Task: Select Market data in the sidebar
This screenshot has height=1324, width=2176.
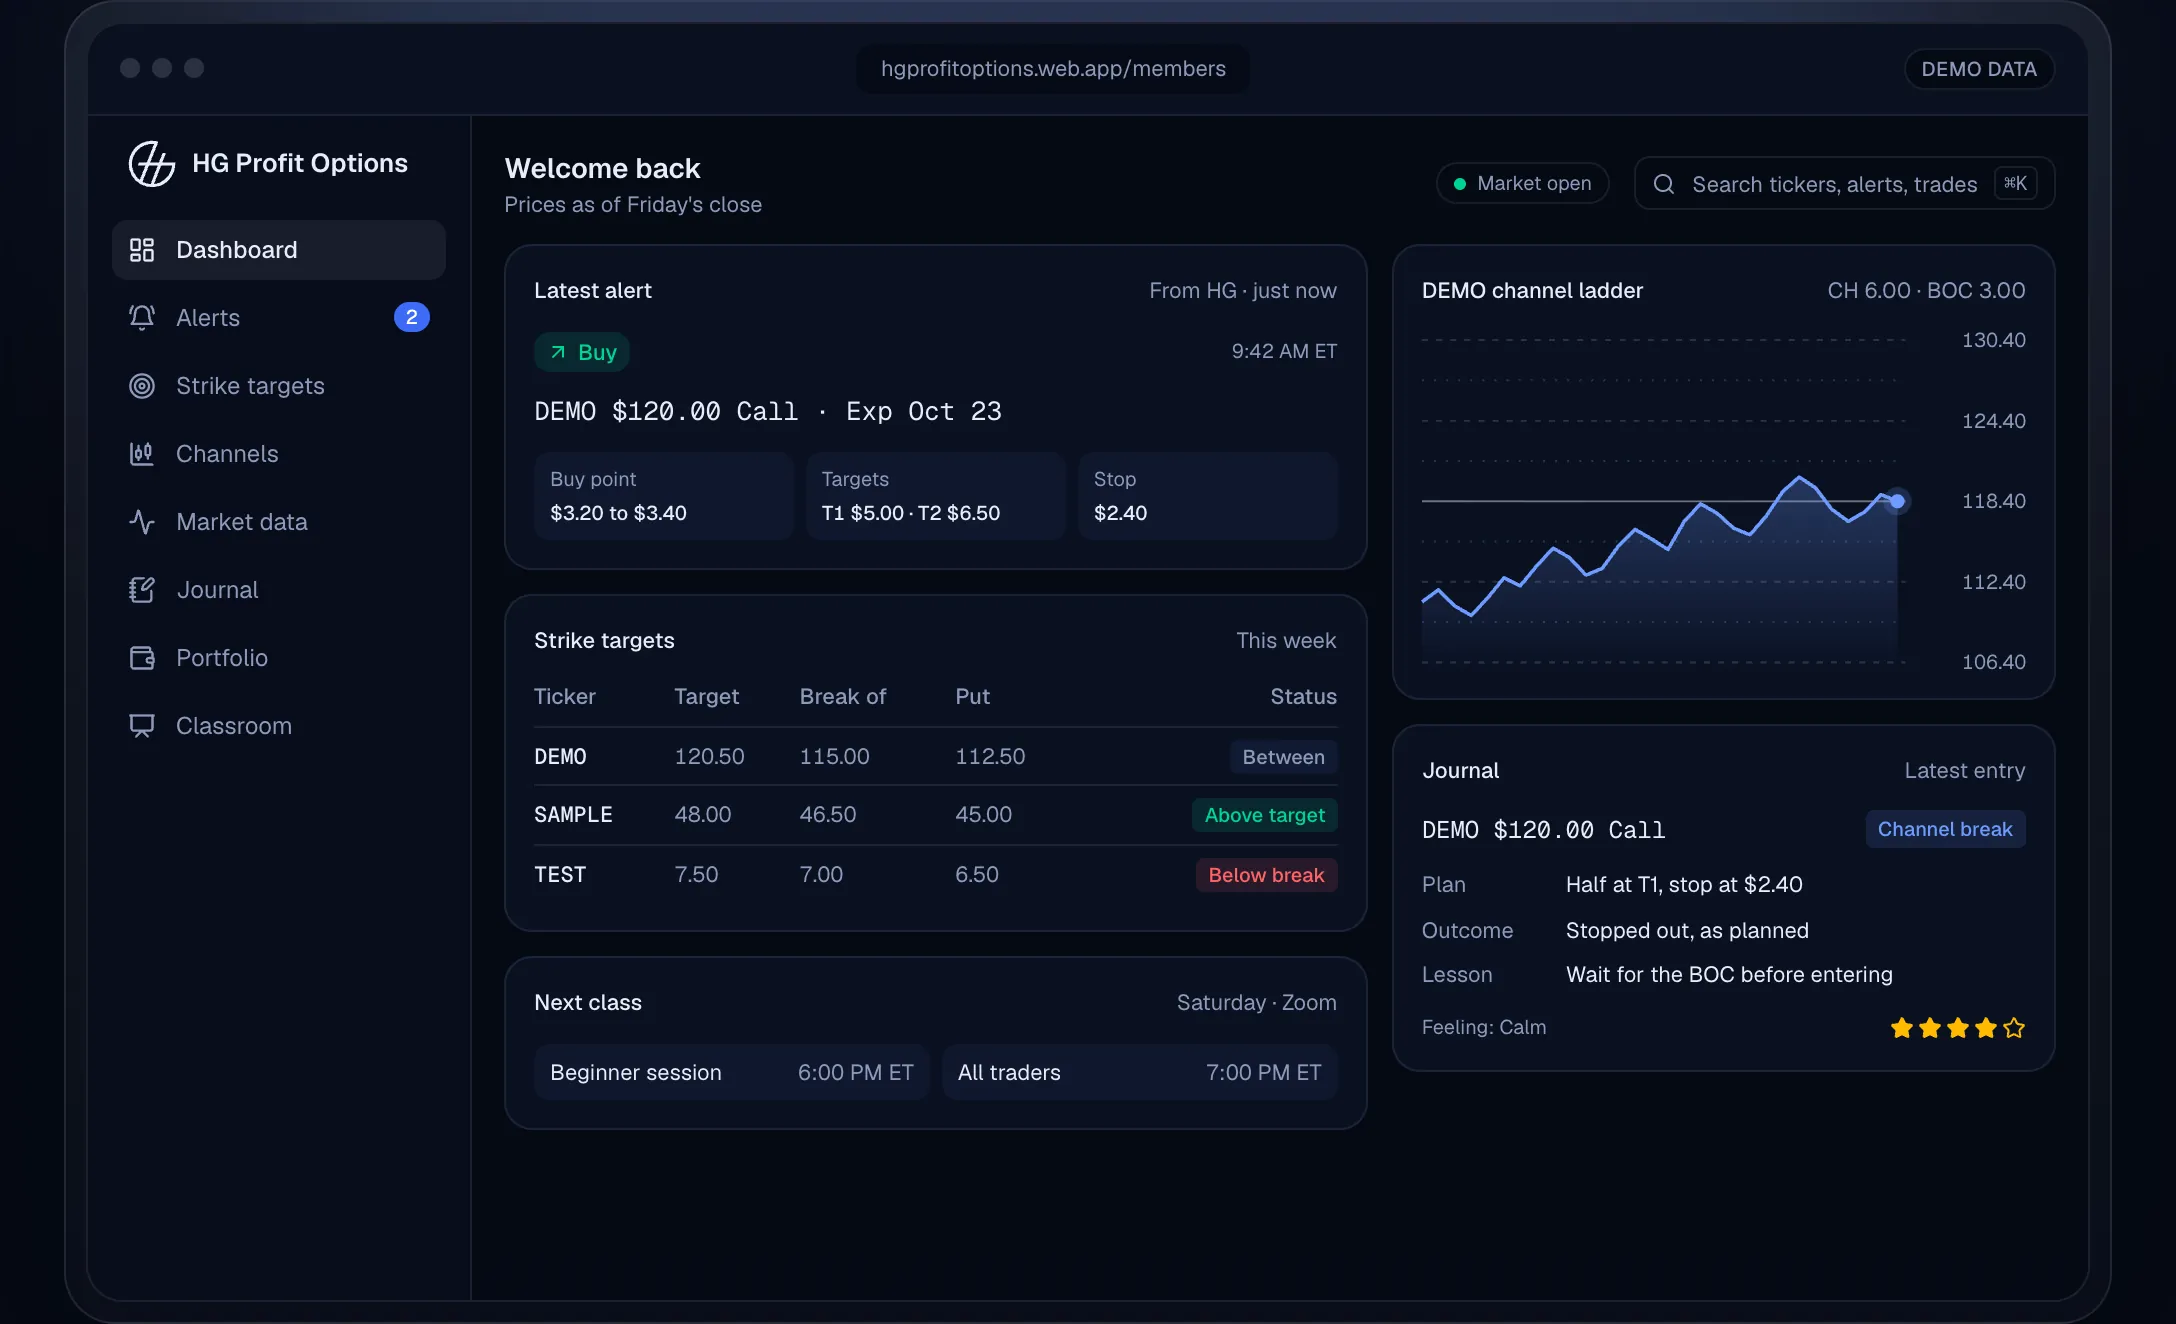Action: point(279,522)
